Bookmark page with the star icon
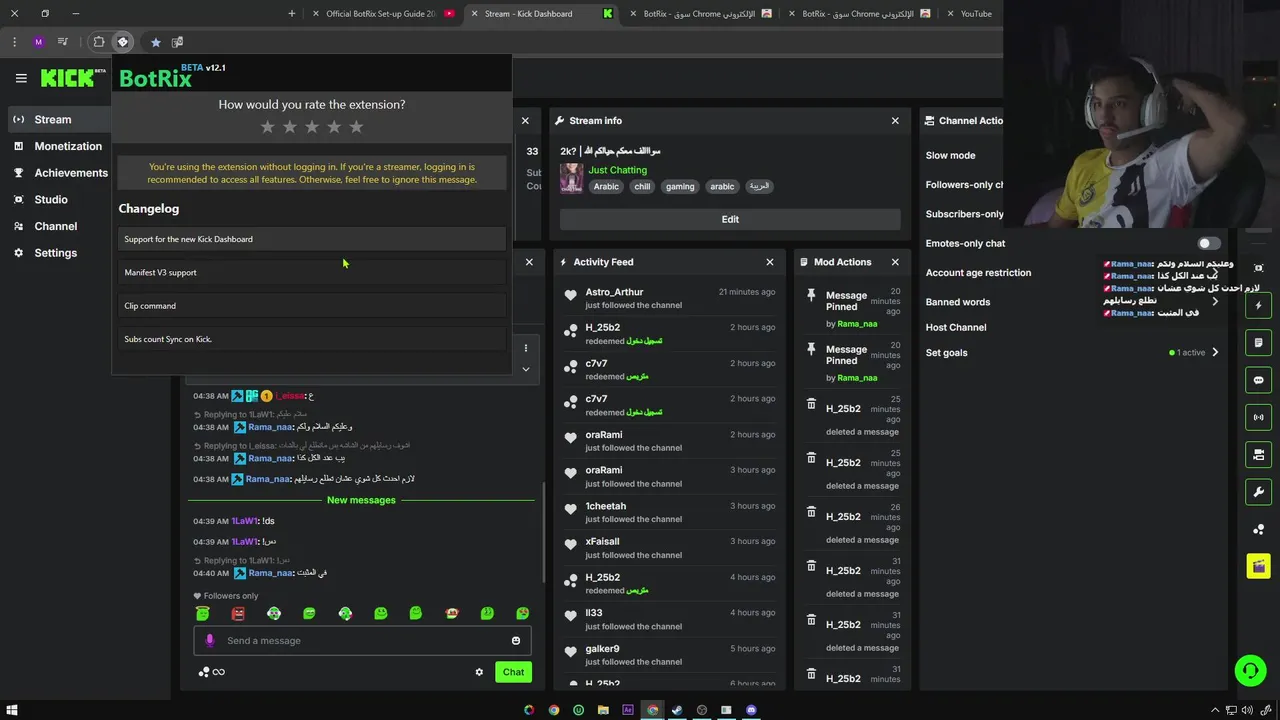The image size is (1280, 720). 155,42
